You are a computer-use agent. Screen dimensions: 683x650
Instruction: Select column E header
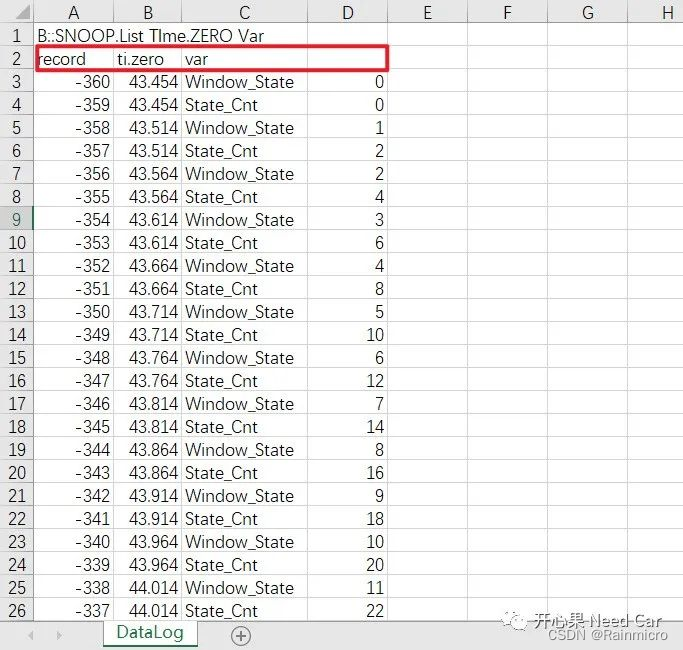[428, 12]
